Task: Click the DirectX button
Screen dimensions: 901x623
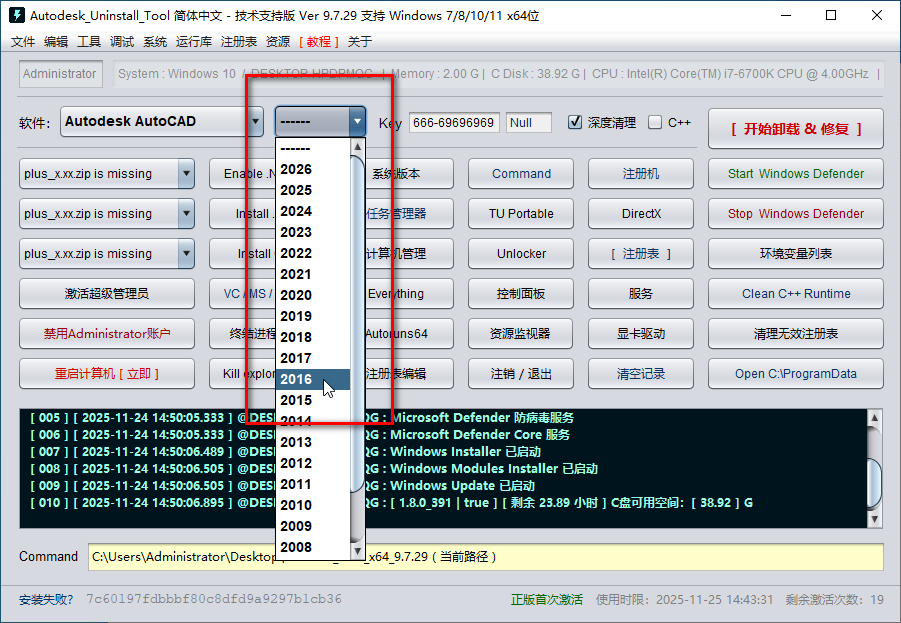Action: [x=641, y=214]
